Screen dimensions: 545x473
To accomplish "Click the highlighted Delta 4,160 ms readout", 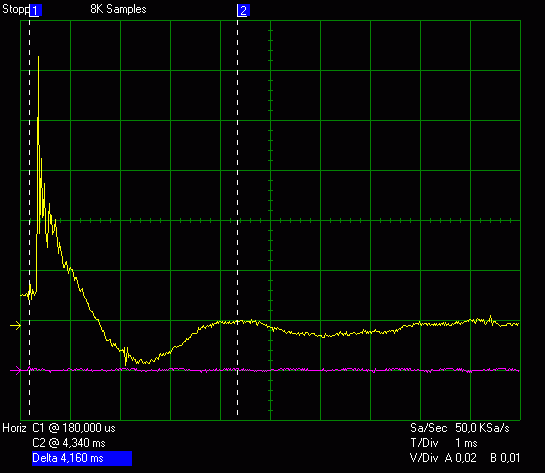I will pos(82,458).
